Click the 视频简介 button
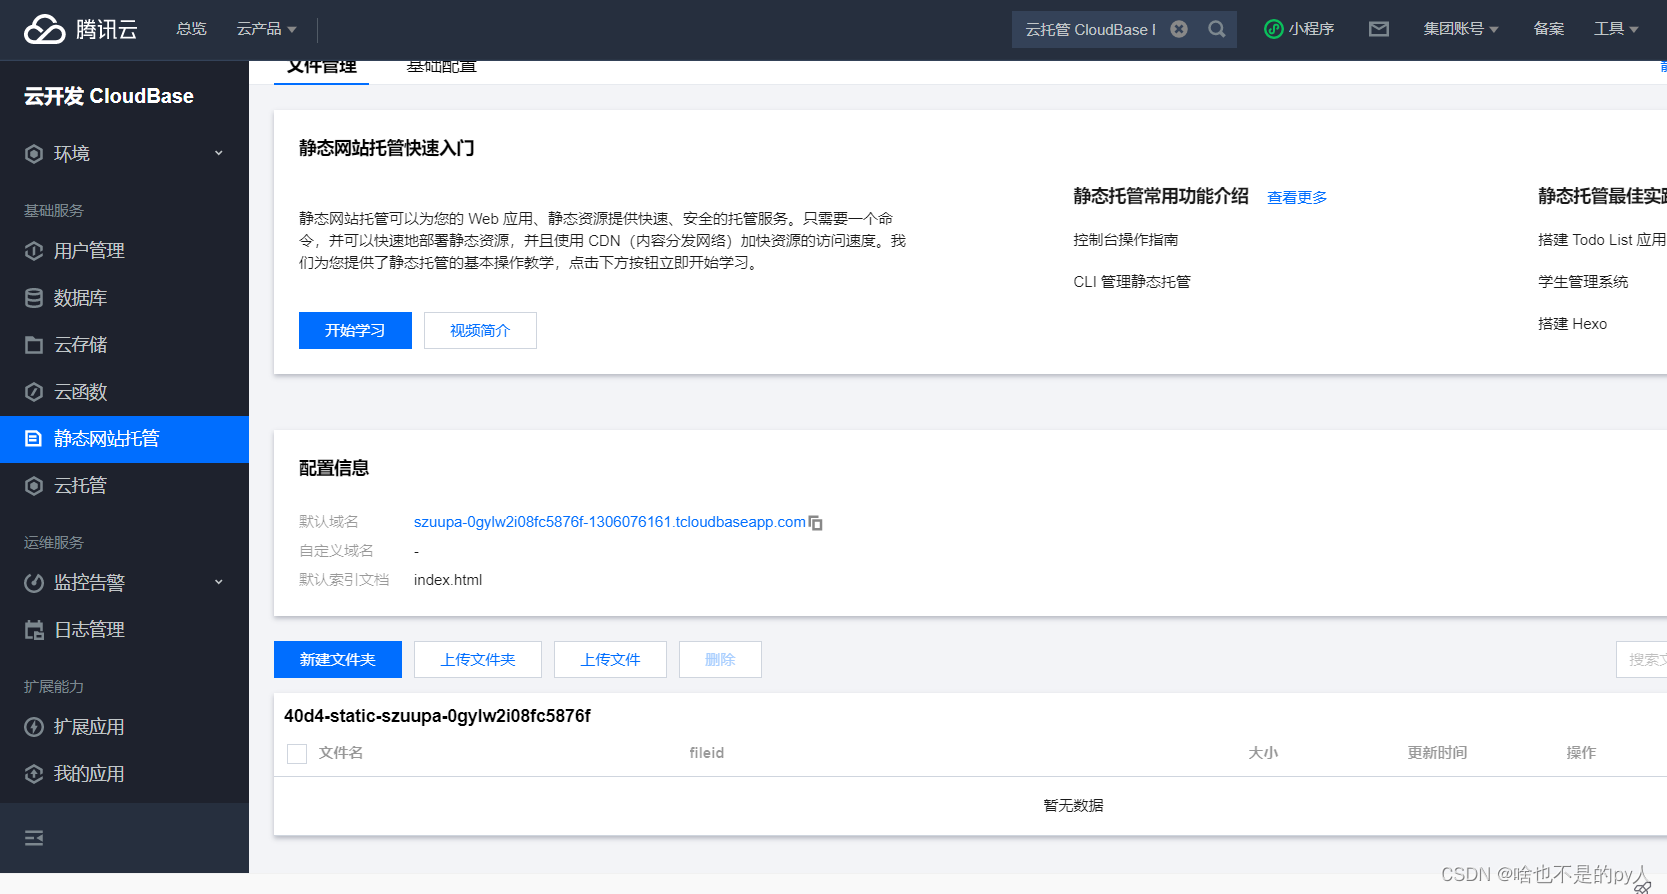 coord(480,331)
